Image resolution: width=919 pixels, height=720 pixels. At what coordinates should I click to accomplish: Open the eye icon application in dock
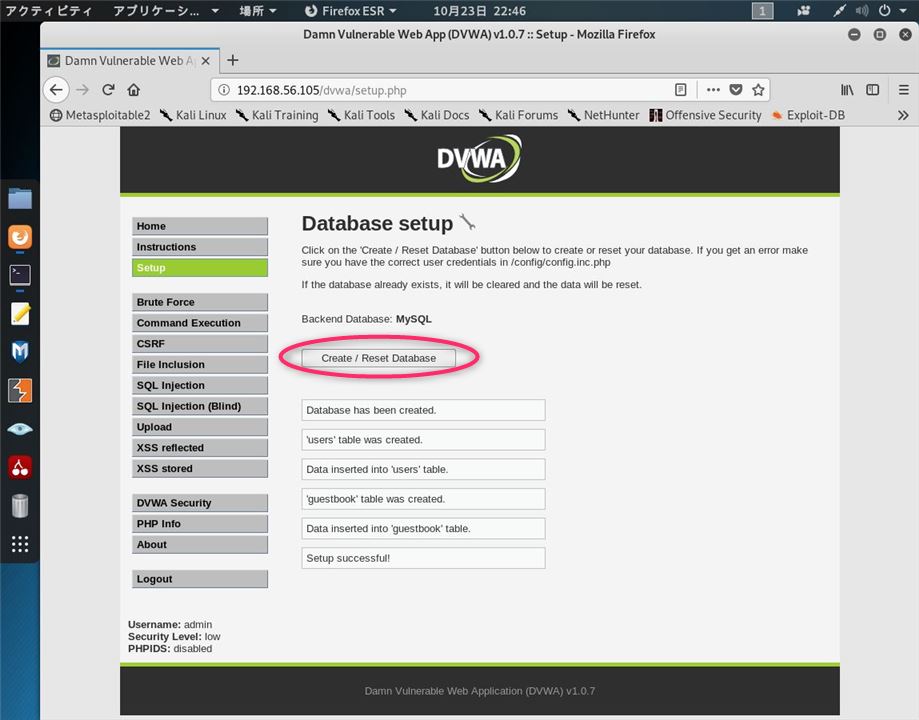[20, 429]
